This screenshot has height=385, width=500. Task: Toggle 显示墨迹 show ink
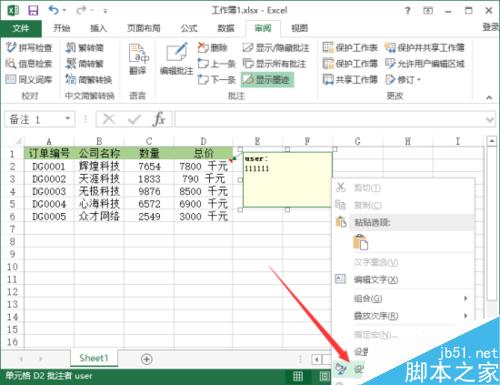[267, 79]
